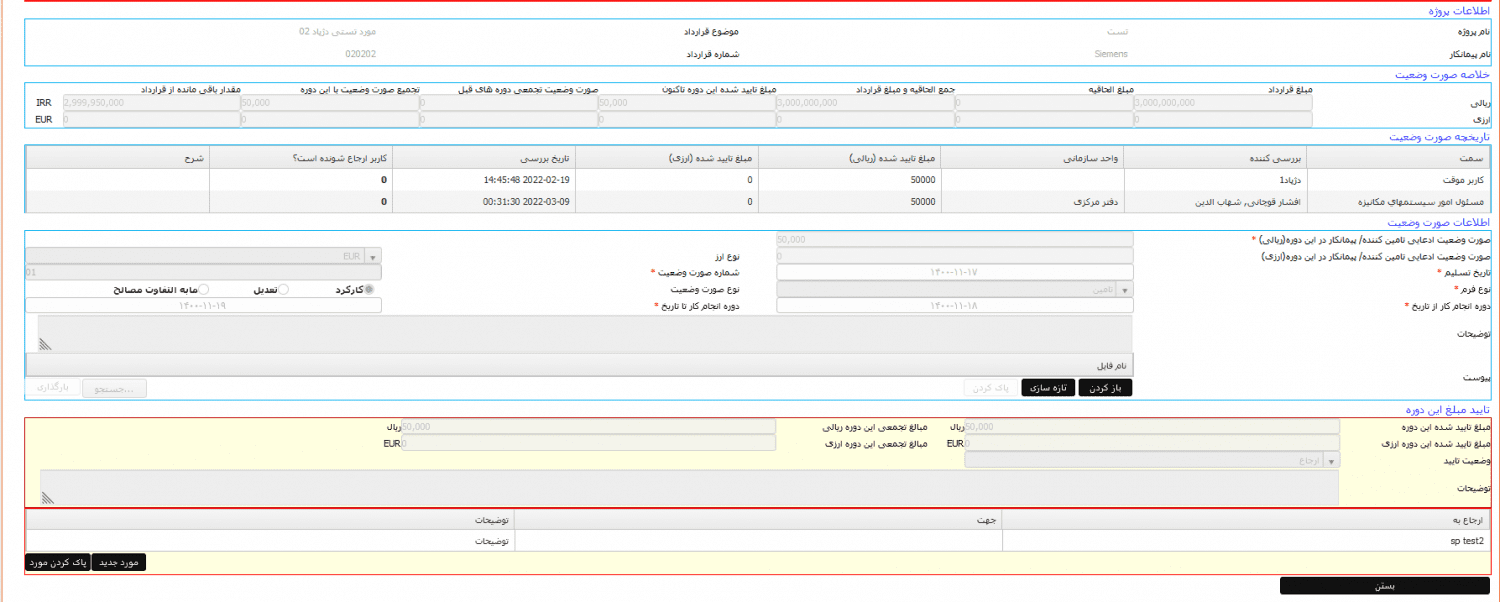
Task: Click the تازه سازی refresh button
Action: tap(1046, 388)
